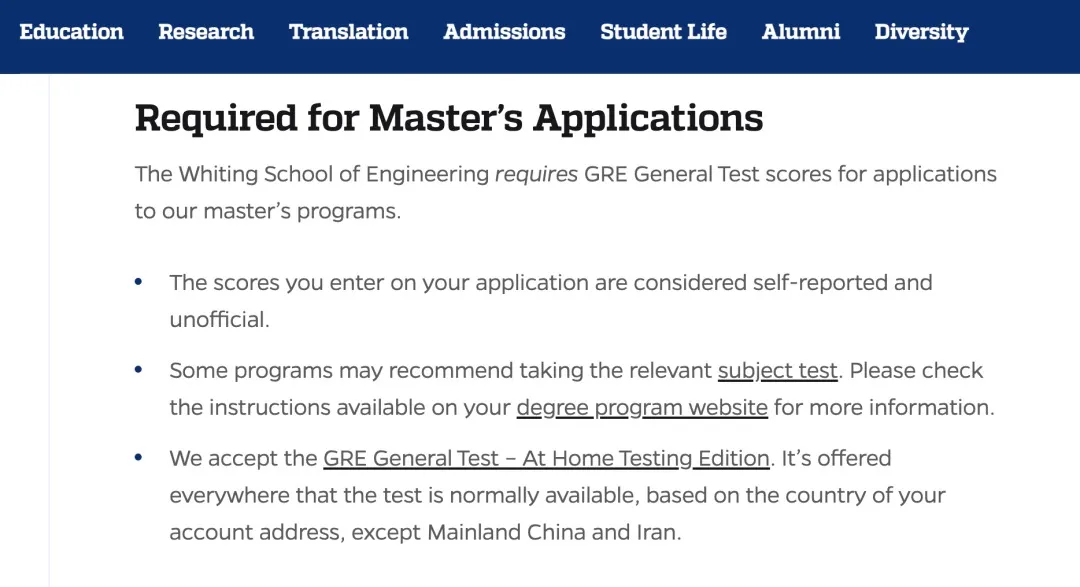The width and height of the screenshot is (1080, 587).
Task: Click the Whiting School of Engineering intro paragraph
Action: point(565,193)
